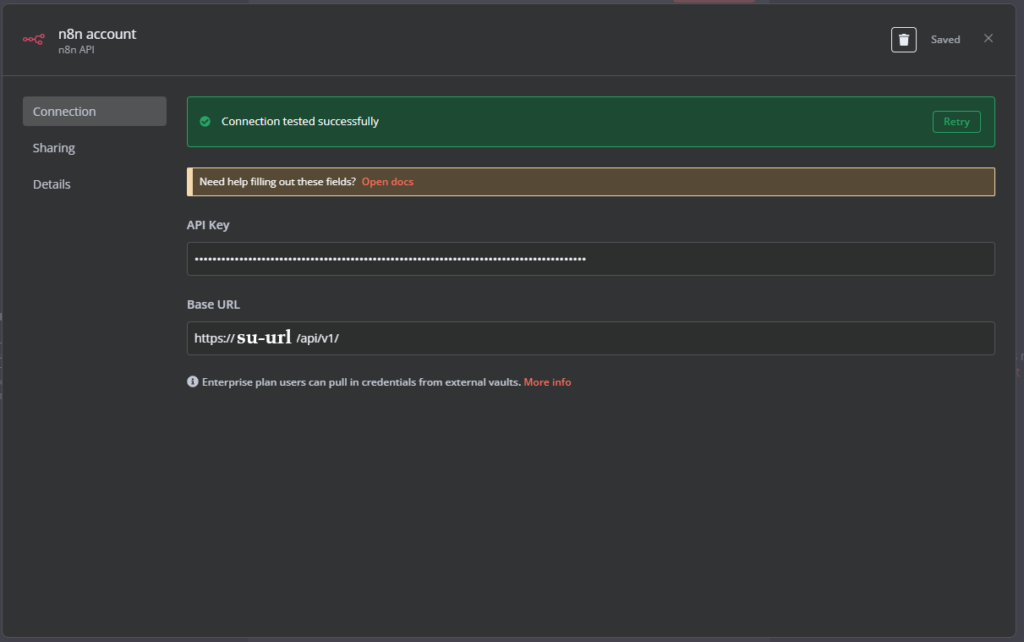Click the API Key field label
The height and width of the screenshot is (642, 1024).
(208, 225)
